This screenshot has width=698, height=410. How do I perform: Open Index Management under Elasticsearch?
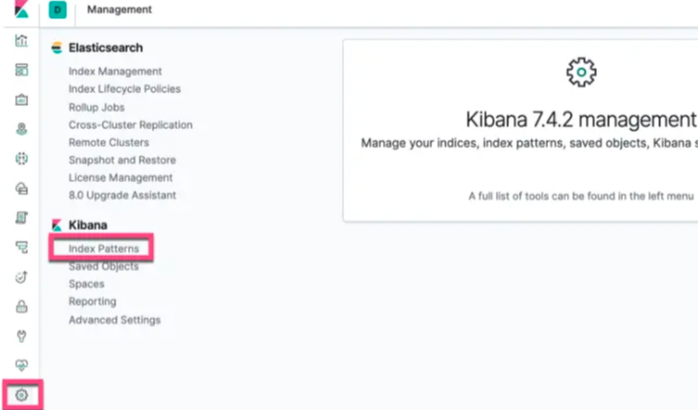[115, 71]
